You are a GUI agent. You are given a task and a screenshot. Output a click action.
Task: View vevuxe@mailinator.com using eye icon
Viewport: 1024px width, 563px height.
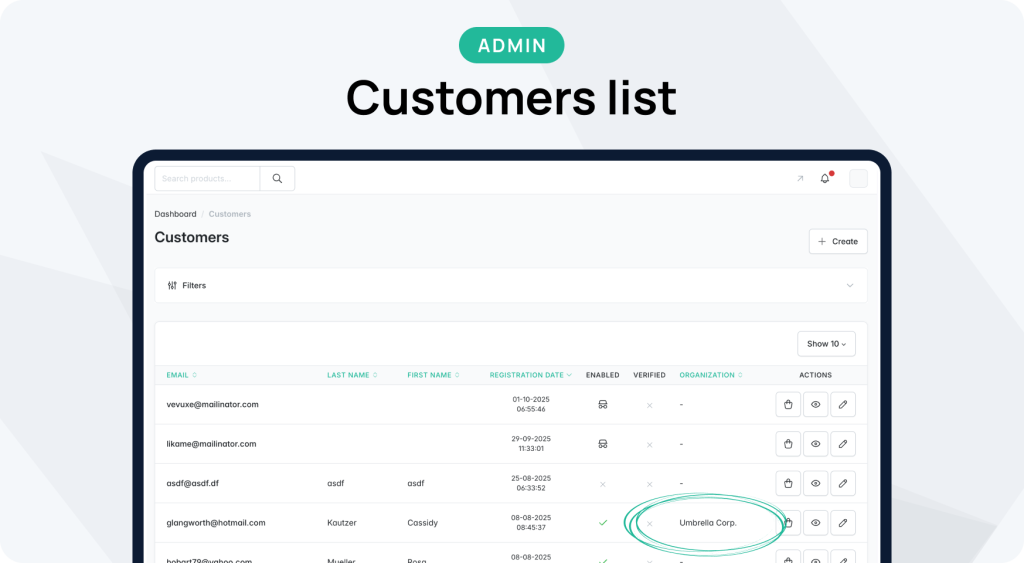[816, 405]
